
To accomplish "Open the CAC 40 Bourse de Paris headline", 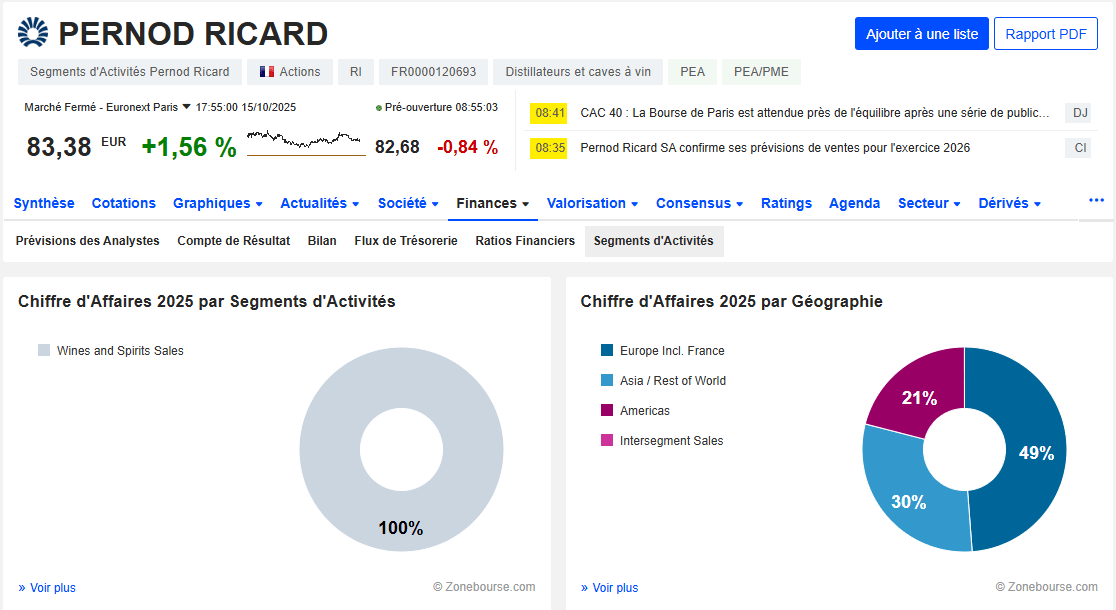I will (815, 112).
